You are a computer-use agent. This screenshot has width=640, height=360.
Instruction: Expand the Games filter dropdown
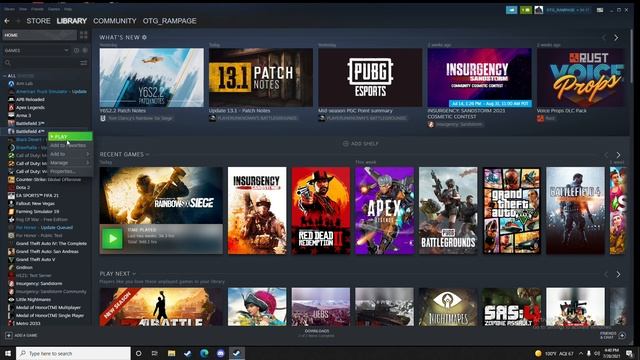(x=66, y=50)
